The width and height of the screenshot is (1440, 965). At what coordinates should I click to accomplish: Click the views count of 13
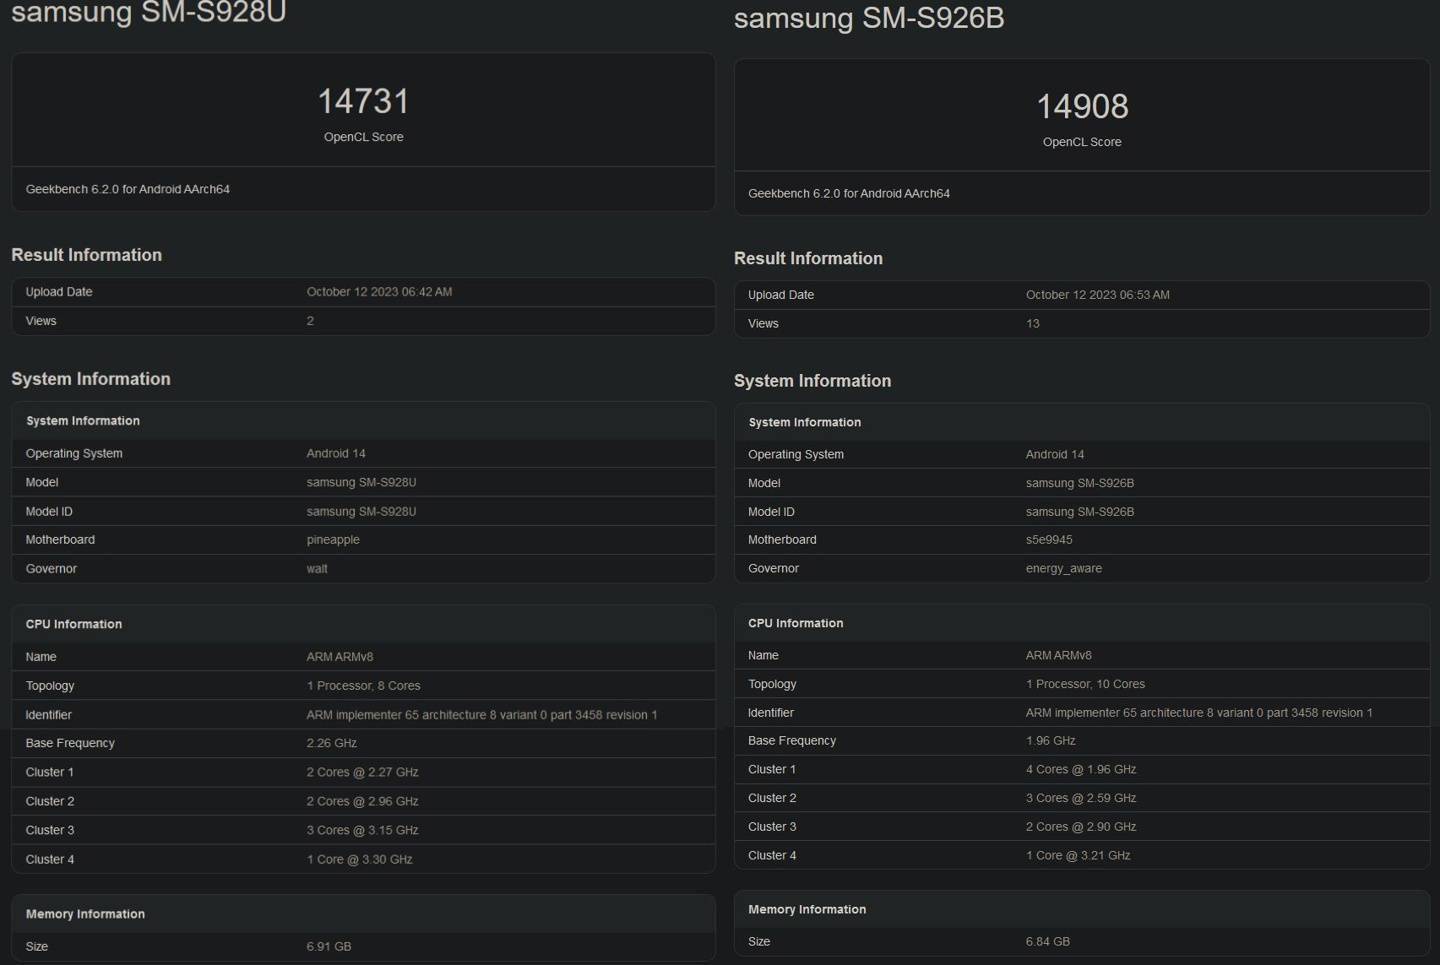1032,324
